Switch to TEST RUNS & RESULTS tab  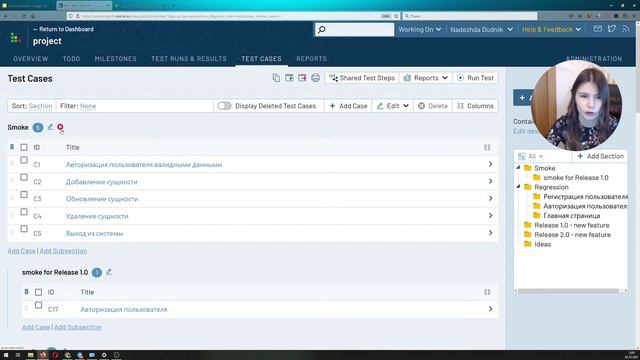[189, 59]
